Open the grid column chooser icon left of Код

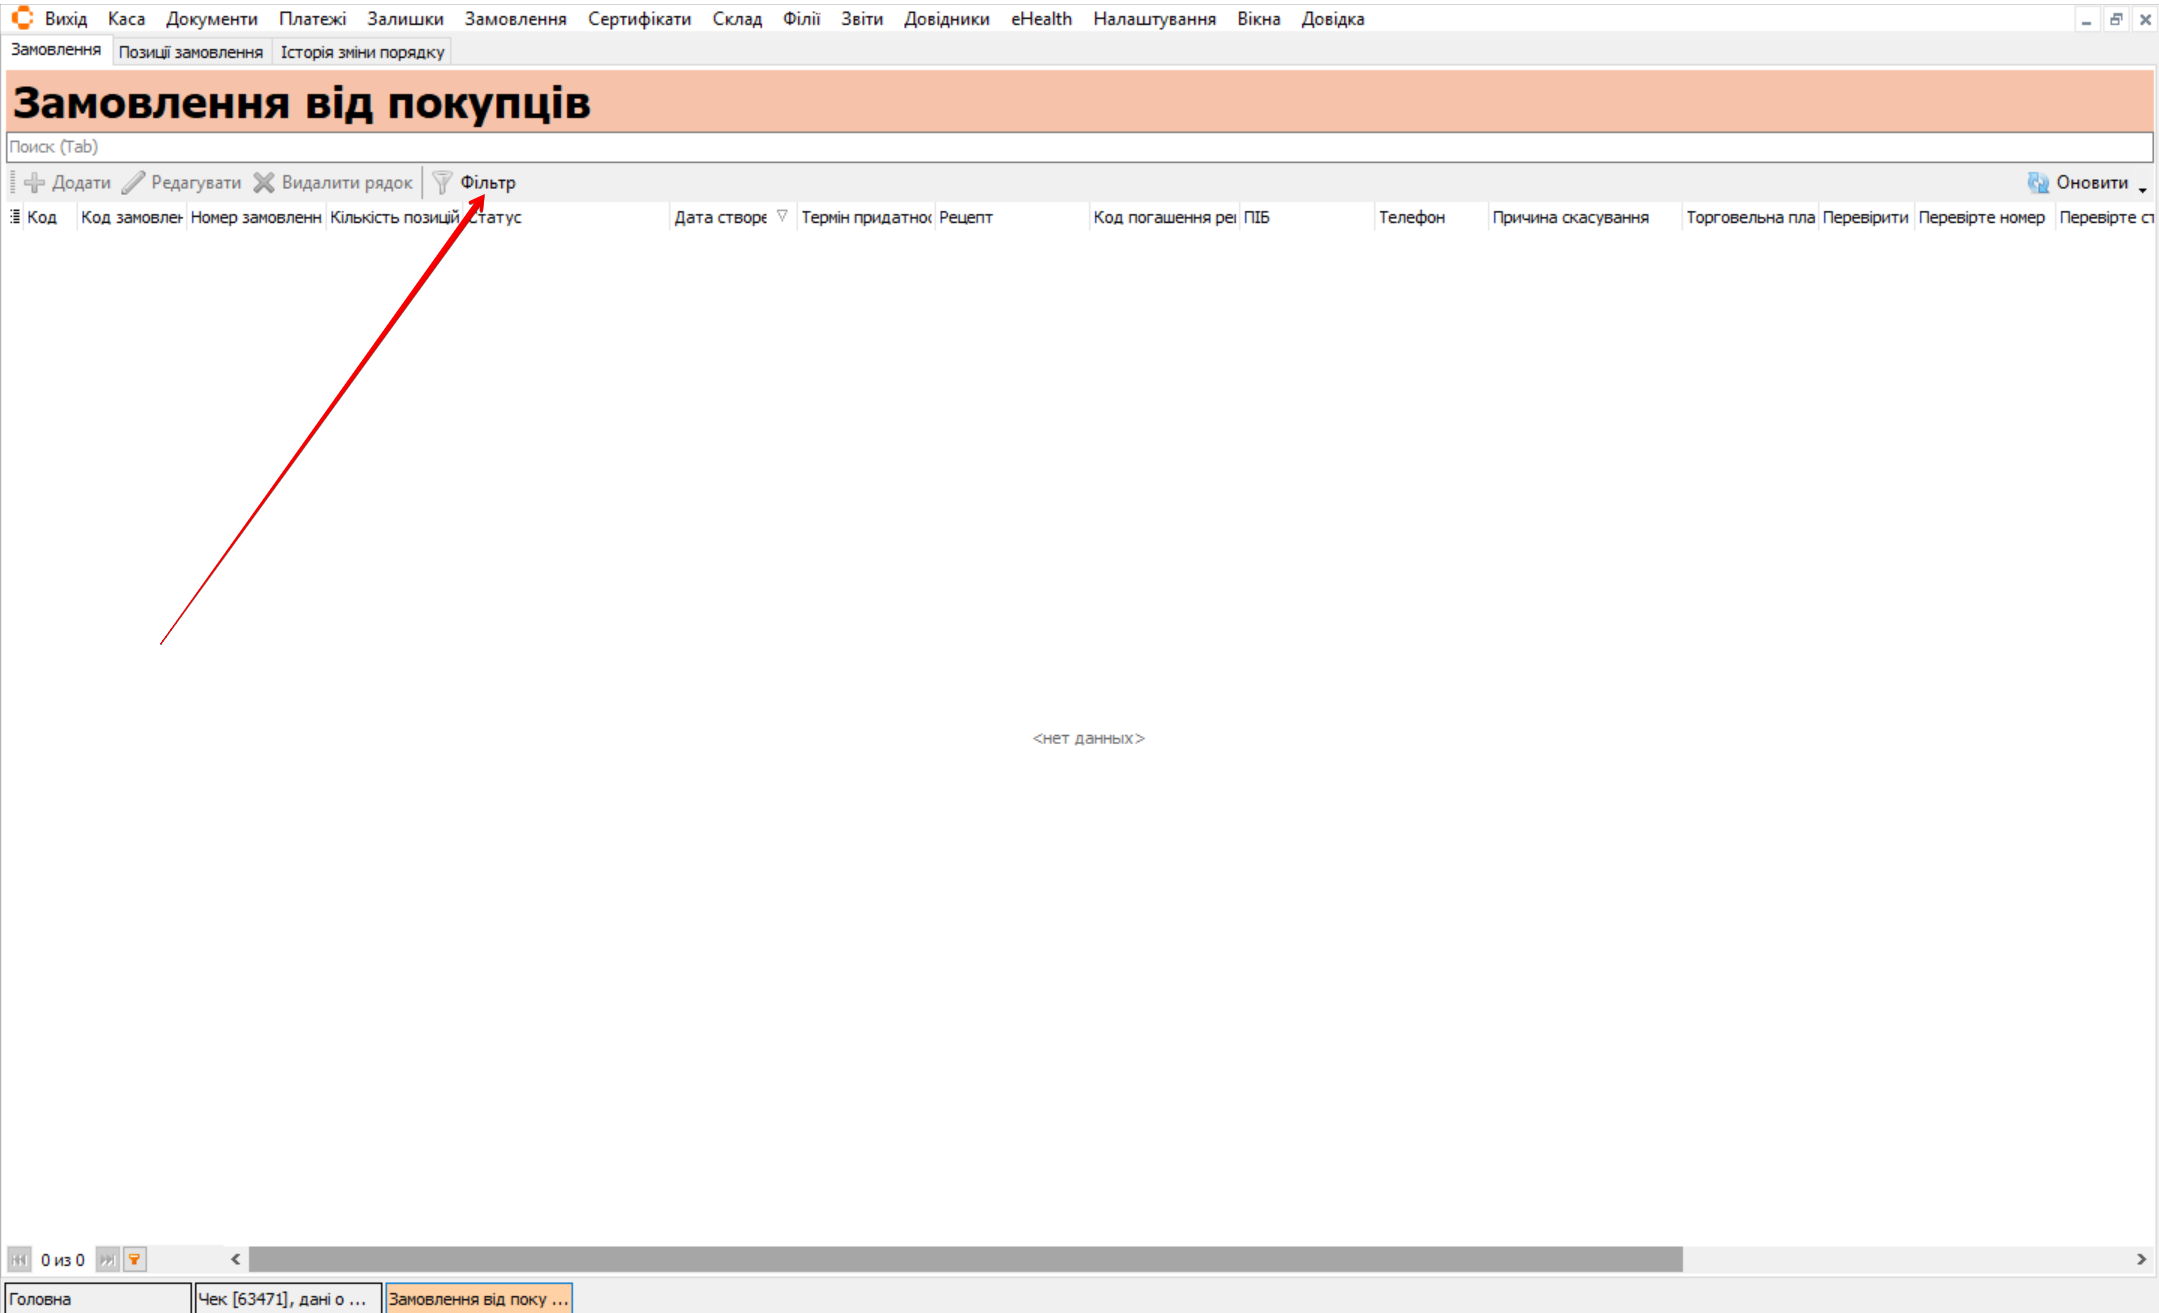(15, 217)
